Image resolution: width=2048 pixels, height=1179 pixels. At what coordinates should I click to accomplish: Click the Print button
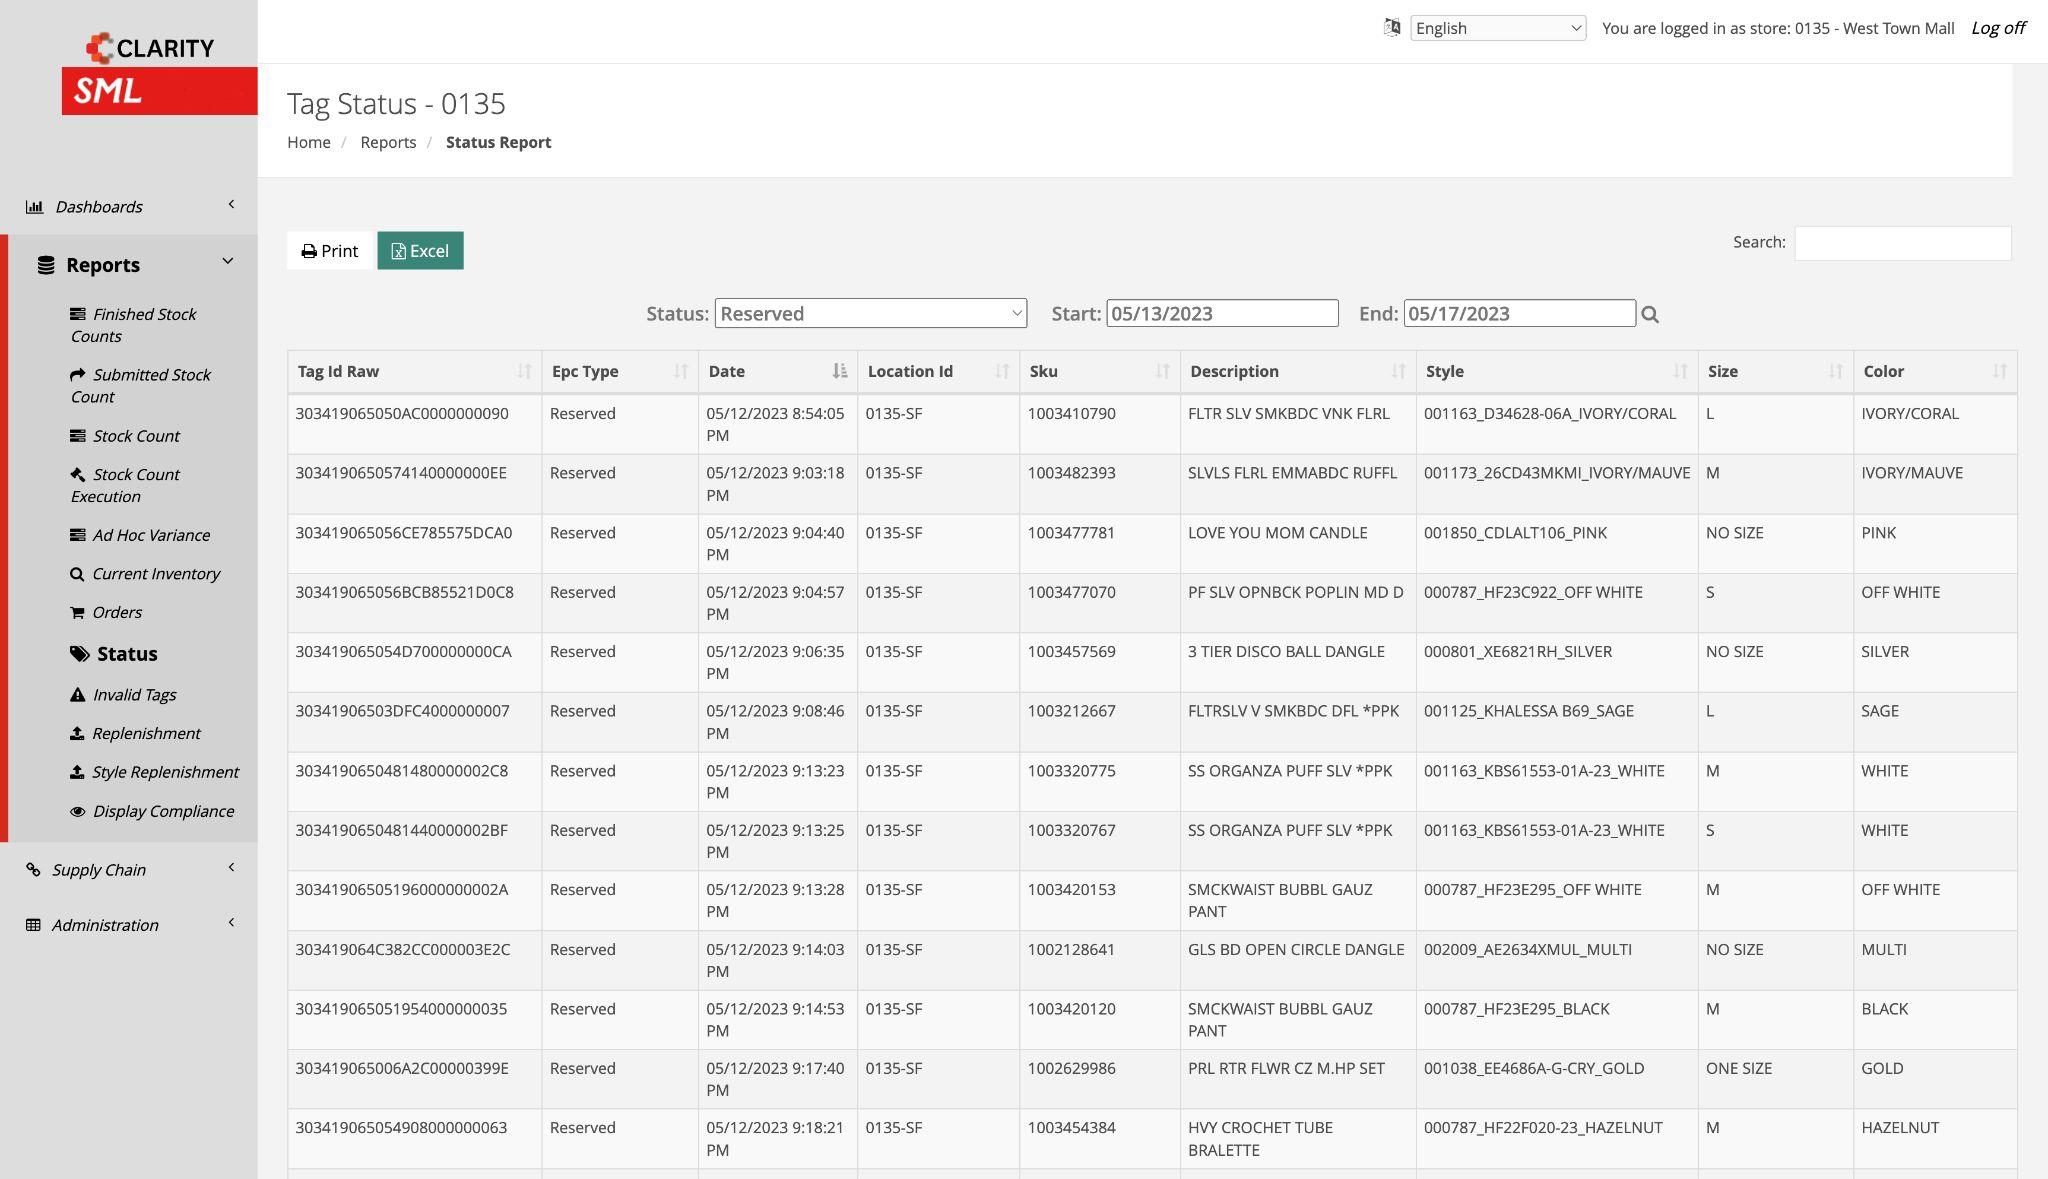coord(329,251)
